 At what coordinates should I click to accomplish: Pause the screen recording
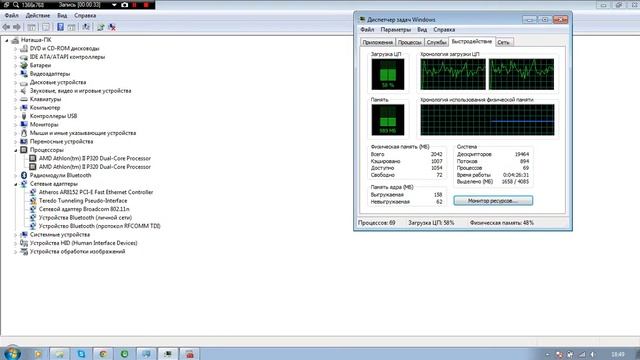135,5
